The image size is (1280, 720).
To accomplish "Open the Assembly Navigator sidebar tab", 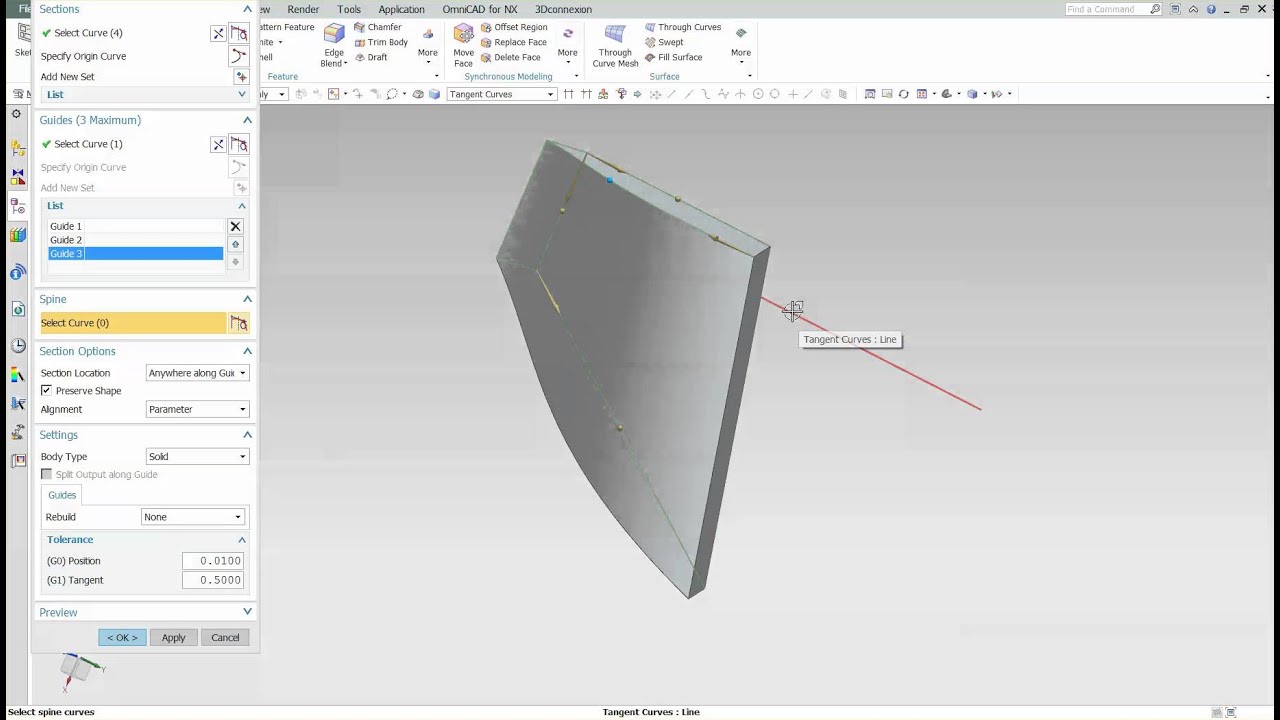I will click(18, 149).
